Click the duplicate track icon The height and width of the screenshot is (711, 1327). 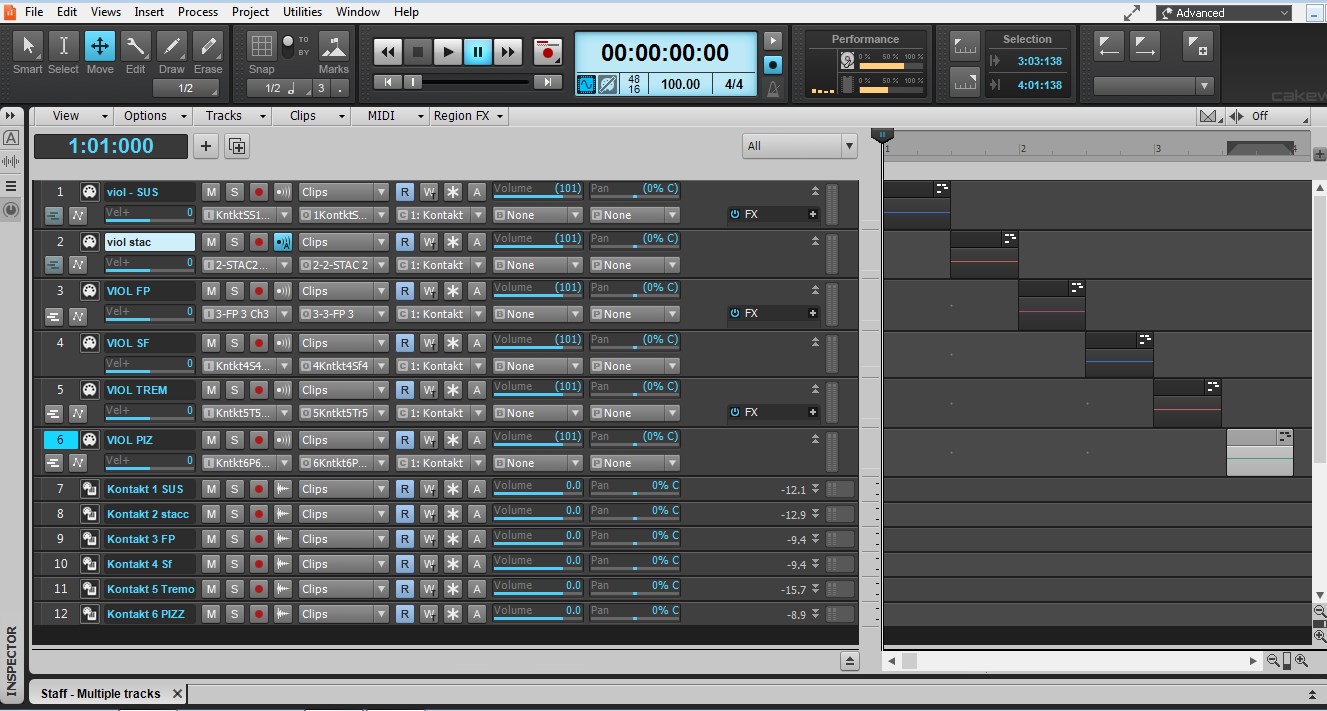point(237,146)
